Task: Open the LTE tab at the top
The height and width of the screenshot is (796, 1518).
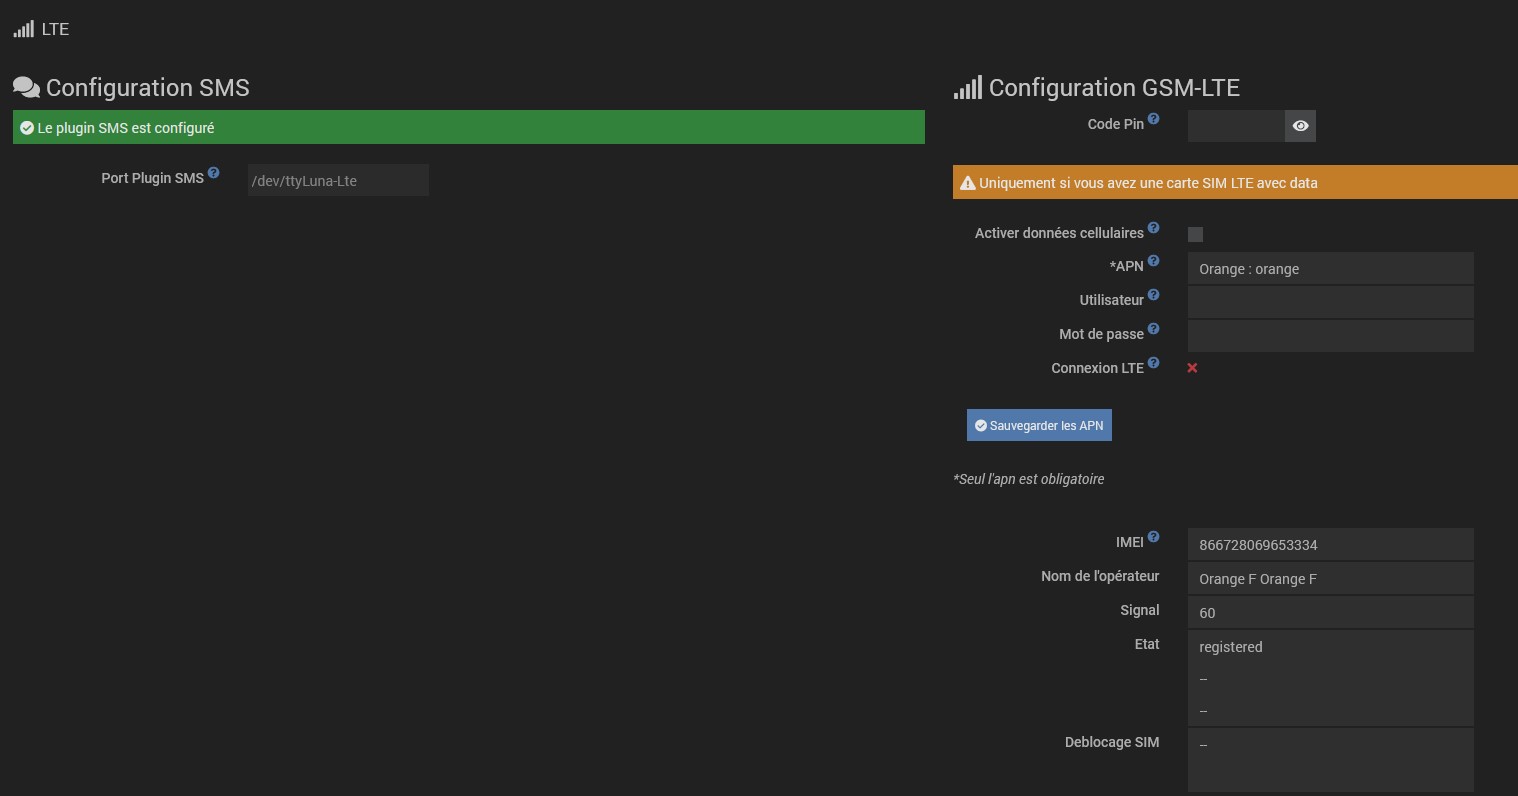Action: (42, 29)
